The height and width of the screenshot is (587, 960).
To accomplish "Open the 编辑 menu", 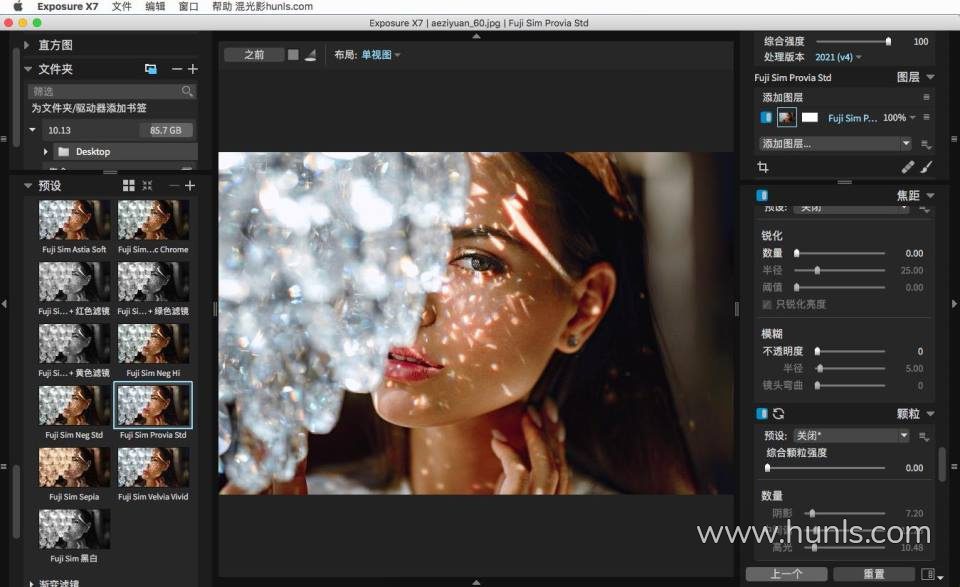I will pos(155,7).
